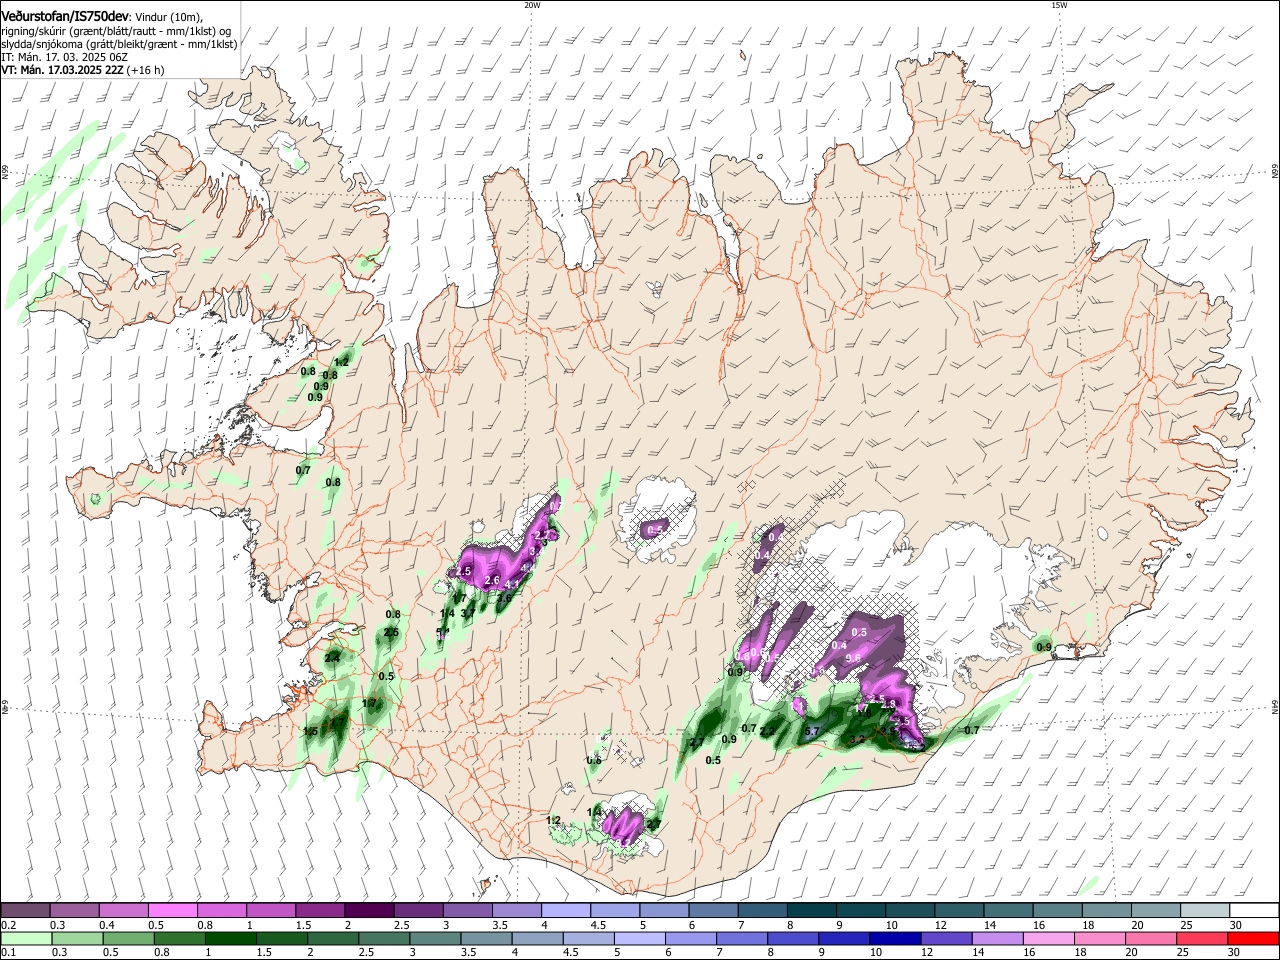Screen dimensions: 1280x960
Task: Pick the dark blue rain swatch between 10 and 12
Action: [x=896, y=938]
